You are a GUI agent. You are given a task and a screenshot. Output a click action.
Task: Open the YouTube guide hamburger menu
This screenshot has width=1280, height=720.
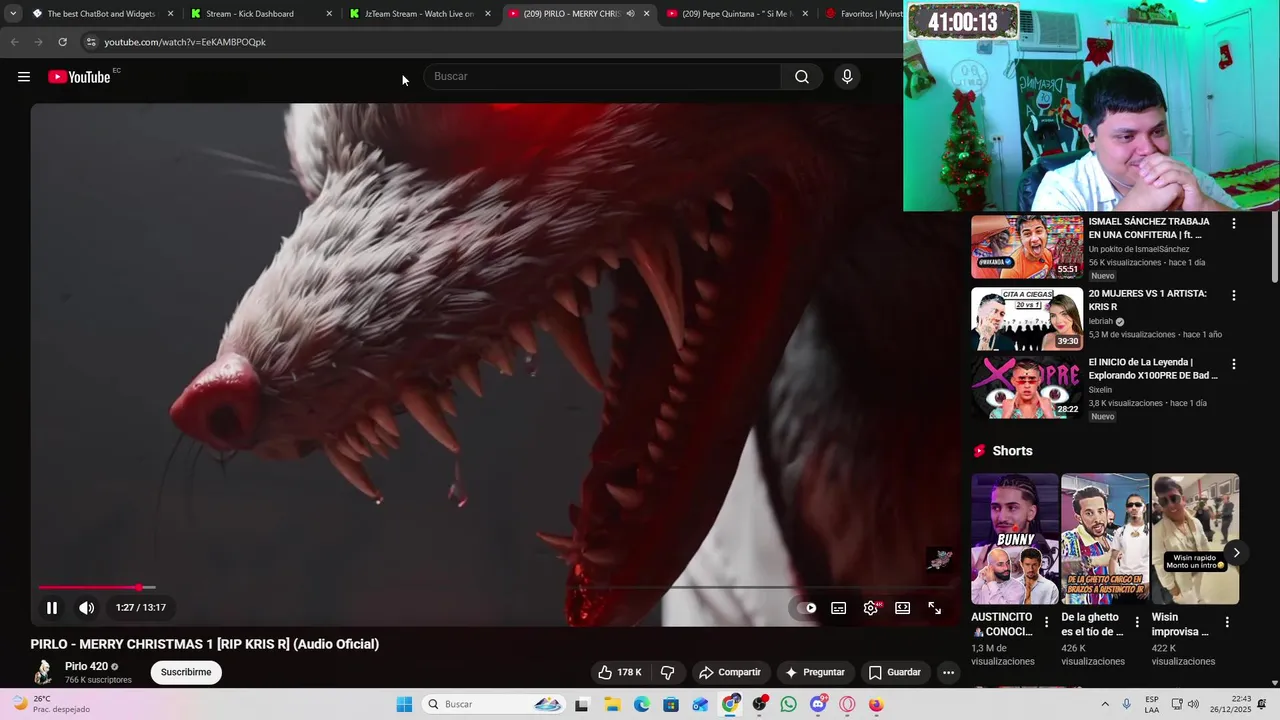[x=24, y=77]
